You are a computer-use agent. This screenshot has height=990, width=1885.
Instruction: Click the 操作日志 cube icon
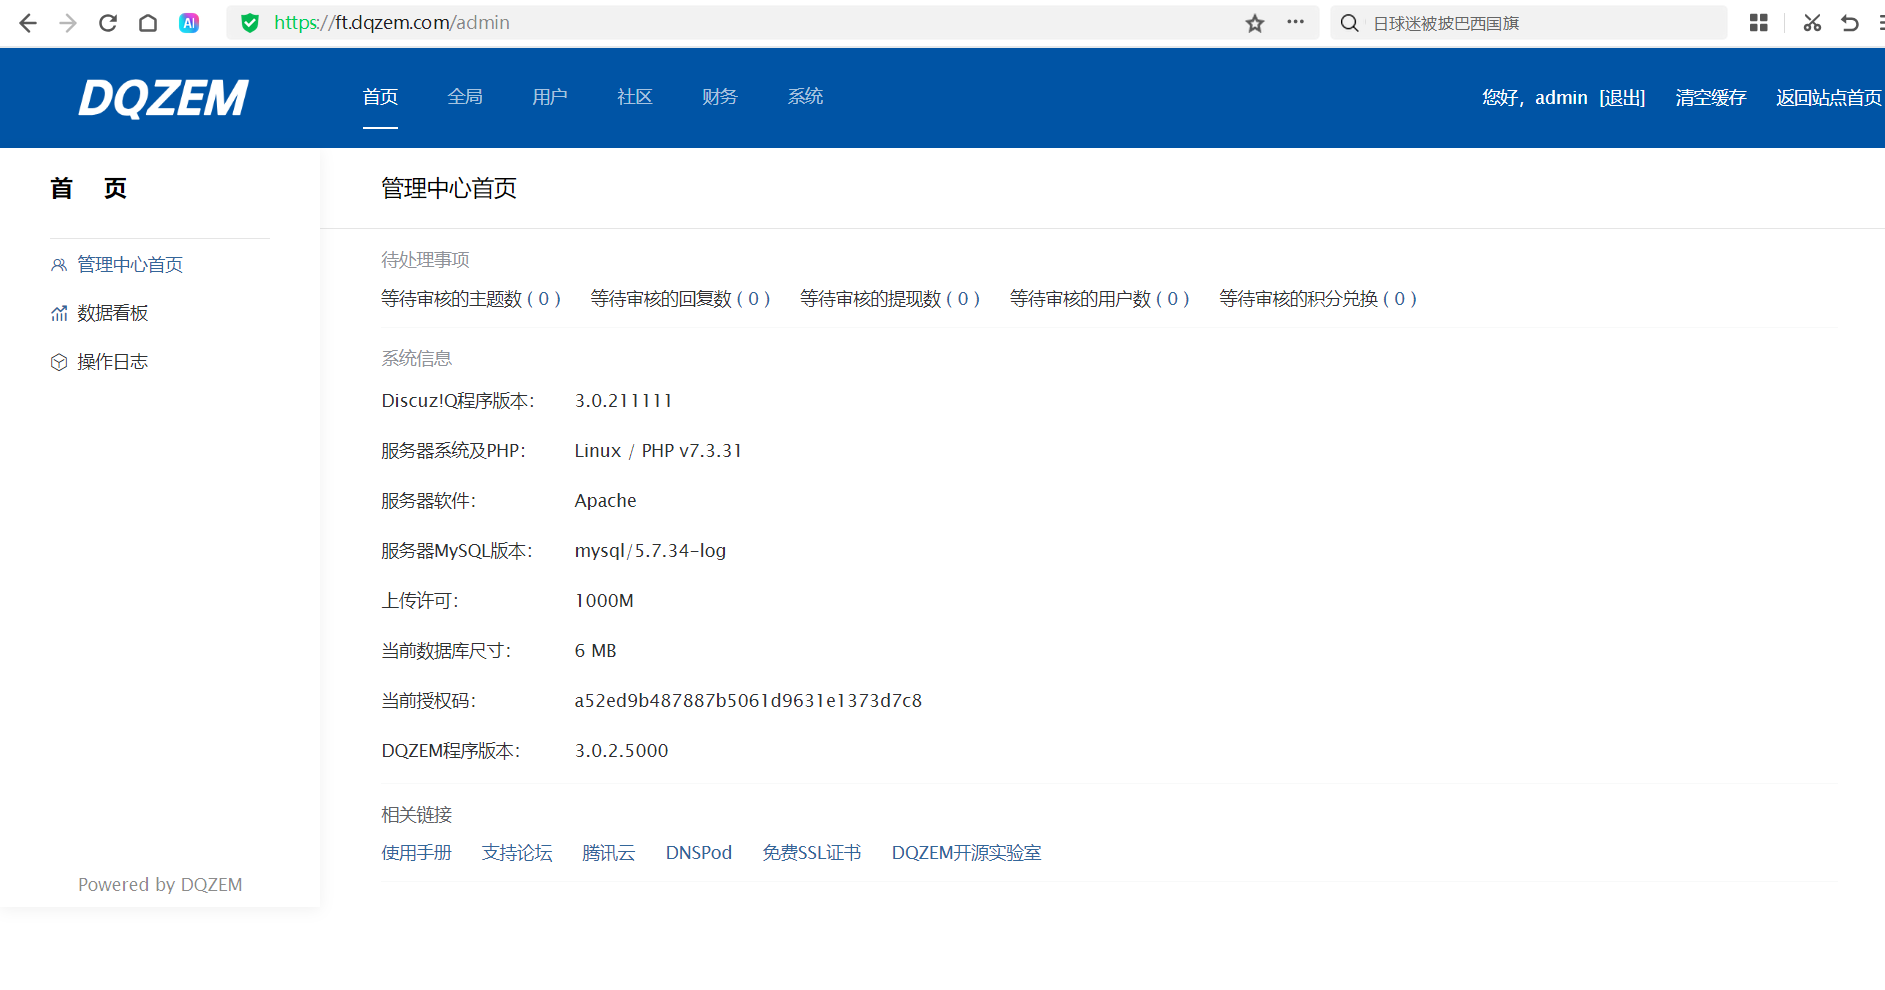click(59, 362)
